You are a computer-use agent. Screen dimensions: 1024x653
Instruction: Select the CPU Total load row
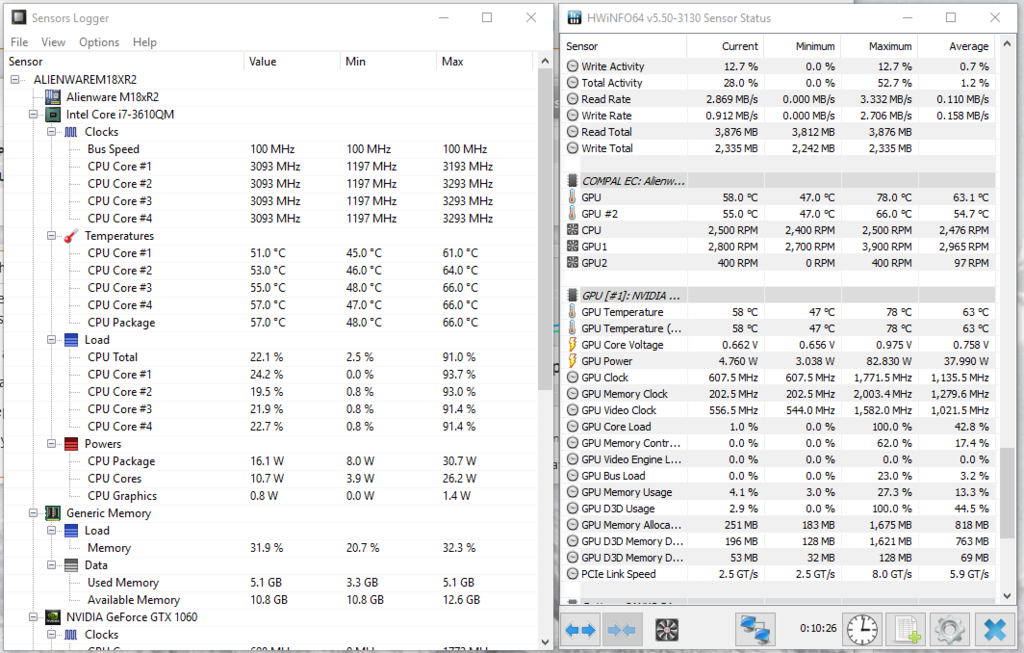tap(270, 357)
